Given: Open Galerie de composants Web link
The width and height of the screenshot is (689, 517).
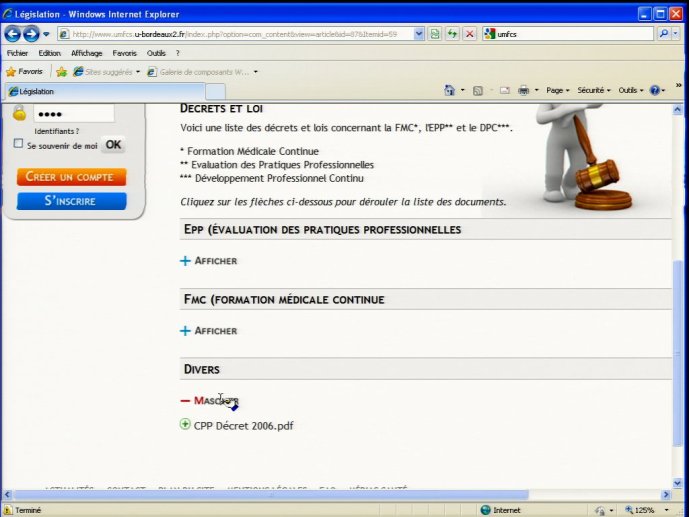Looking at the screenshot, I should tap(199, 72).
